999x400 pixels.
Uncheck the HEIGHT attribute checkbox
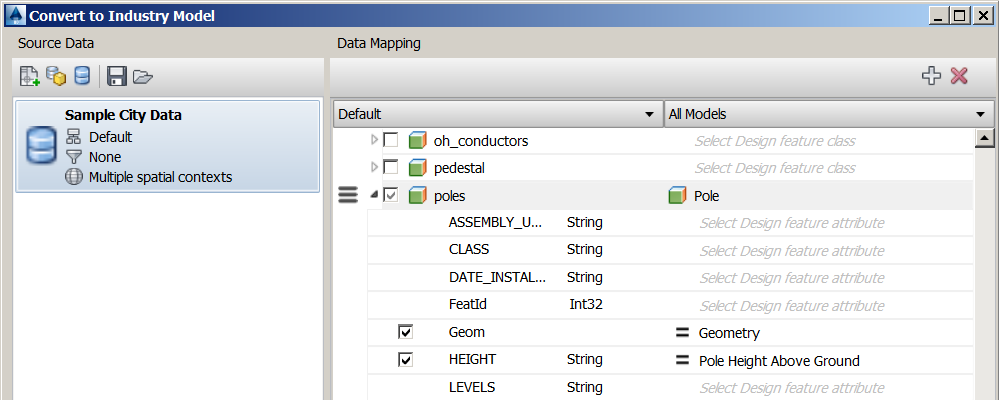pos(405,359)
